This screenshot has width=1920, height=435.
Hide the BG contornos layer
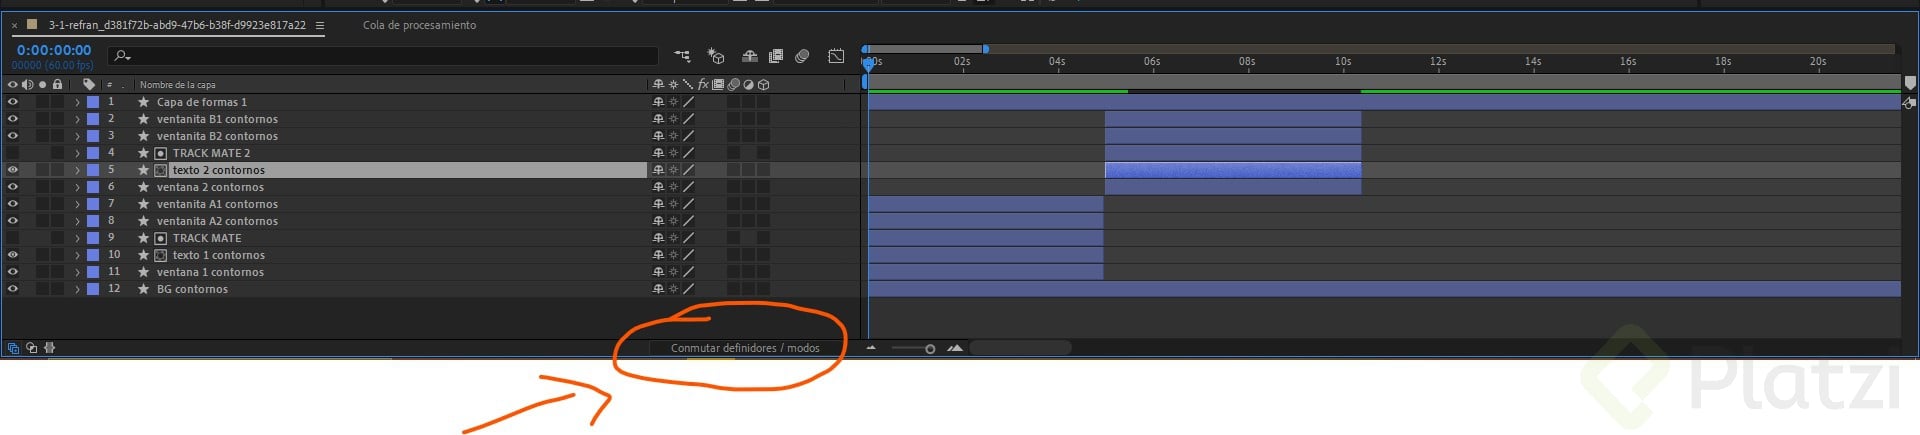(13, 289)
